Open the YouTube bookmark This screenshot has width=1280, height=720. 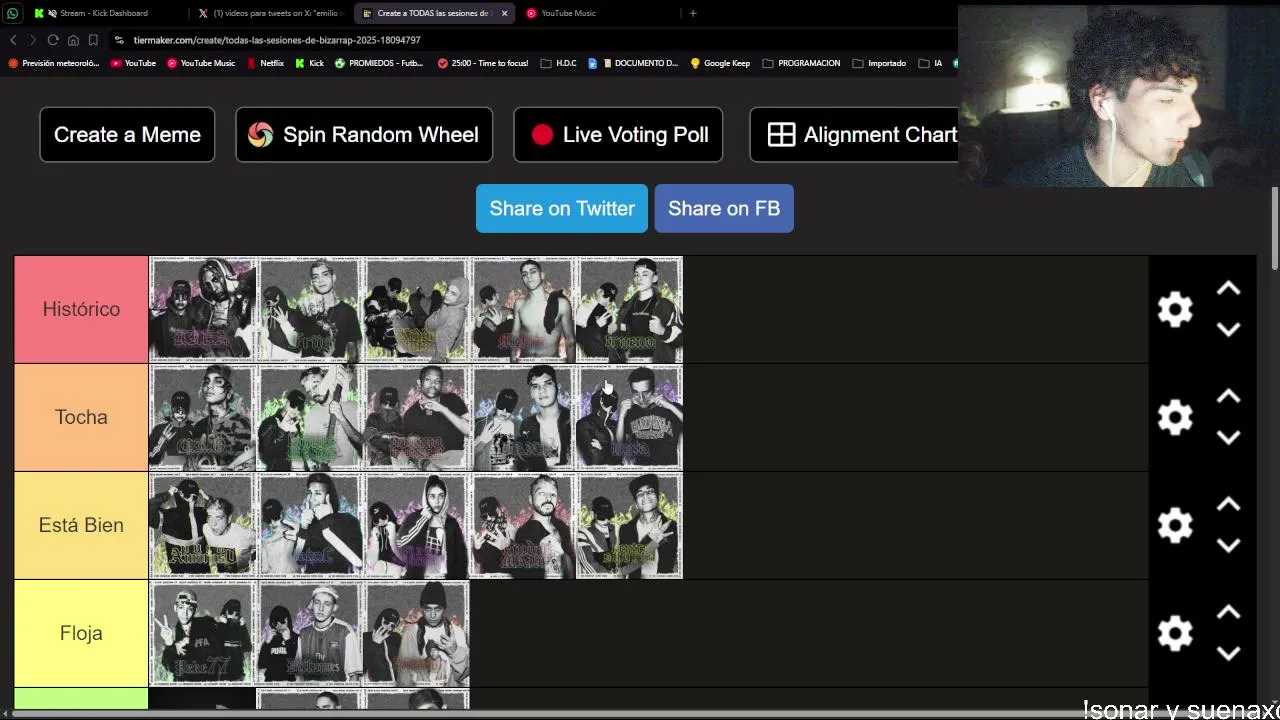[x=133, y=63]
